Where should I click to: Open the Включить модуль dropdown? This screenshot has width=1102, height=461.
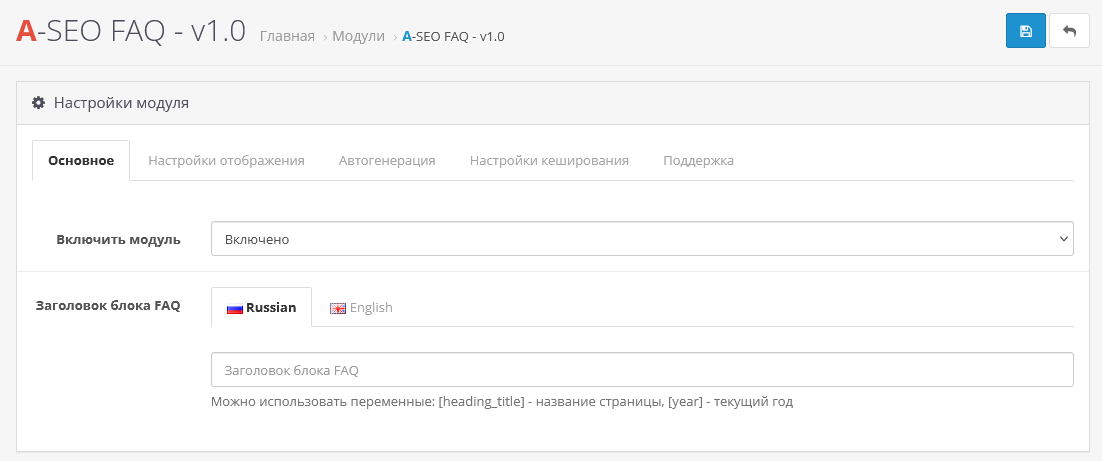pyautogui.click(x=641, y=239)
